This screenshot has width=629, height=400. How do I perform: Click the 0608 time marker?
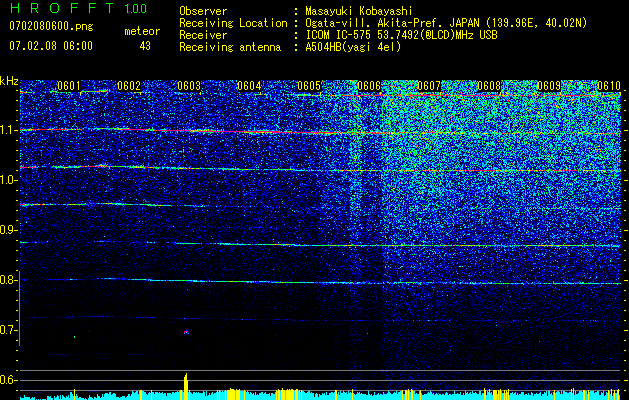489,86
